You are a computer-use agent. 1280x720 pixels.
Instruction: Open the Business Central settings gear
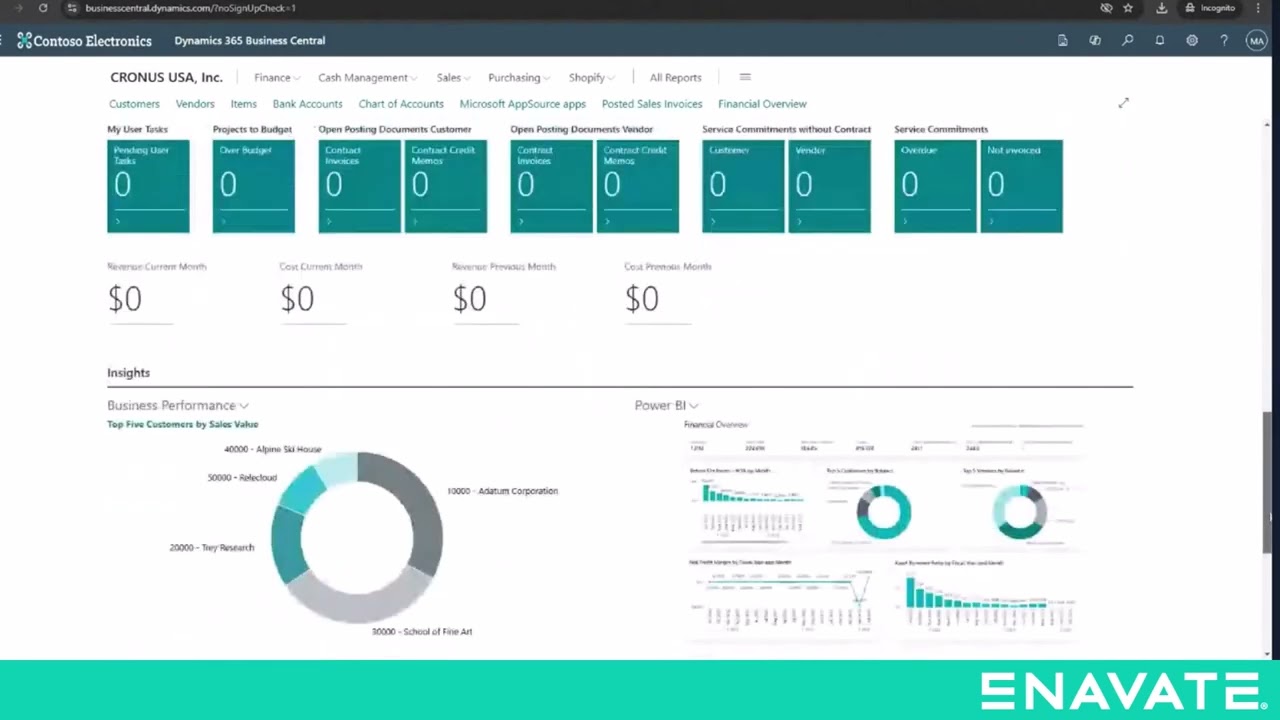pyautogui.click(x=1192, y=41)
